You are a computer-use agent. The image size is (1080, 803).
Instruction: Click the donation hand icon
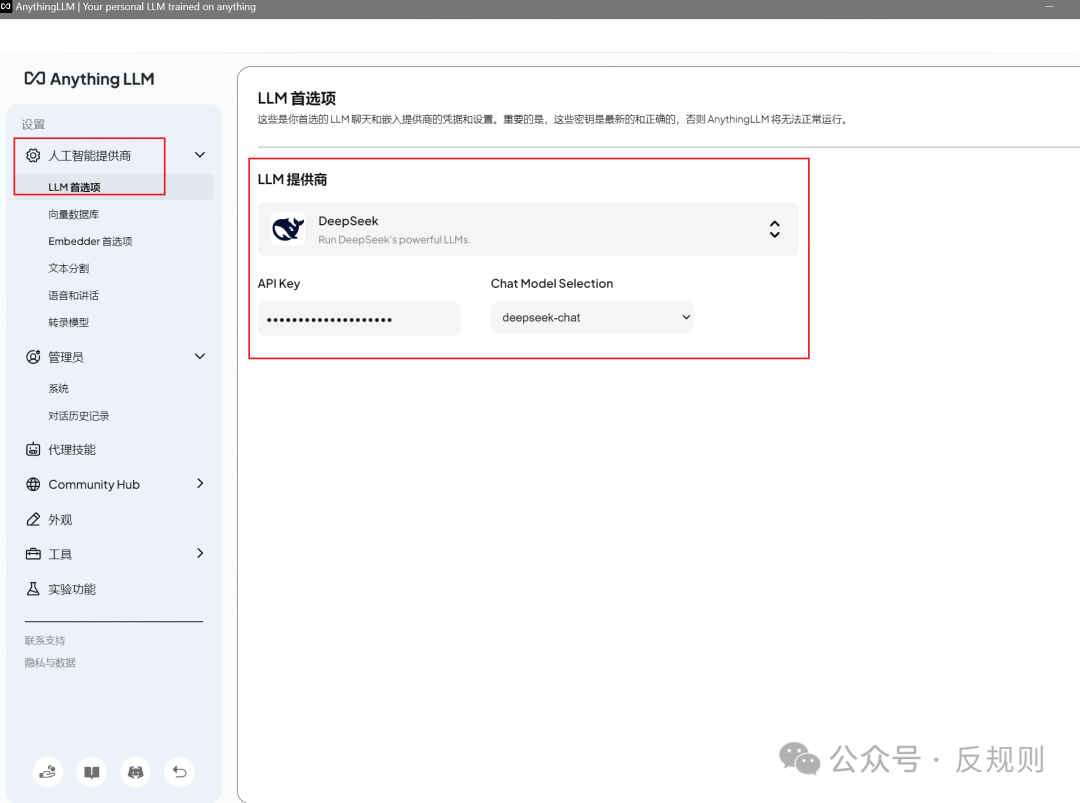[x=47, y=772]
